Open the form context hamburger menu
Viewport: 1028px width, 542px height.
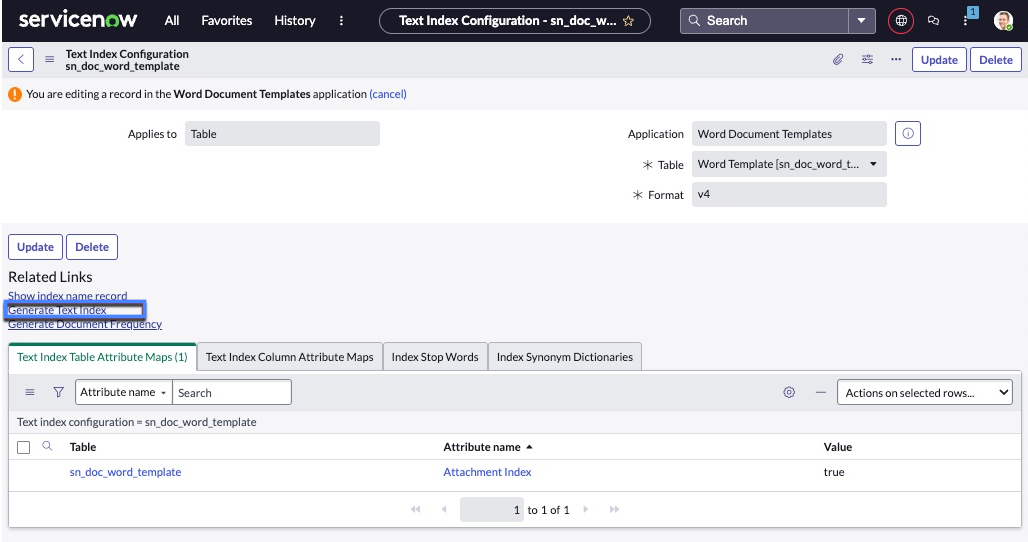[x=49, y=60]
